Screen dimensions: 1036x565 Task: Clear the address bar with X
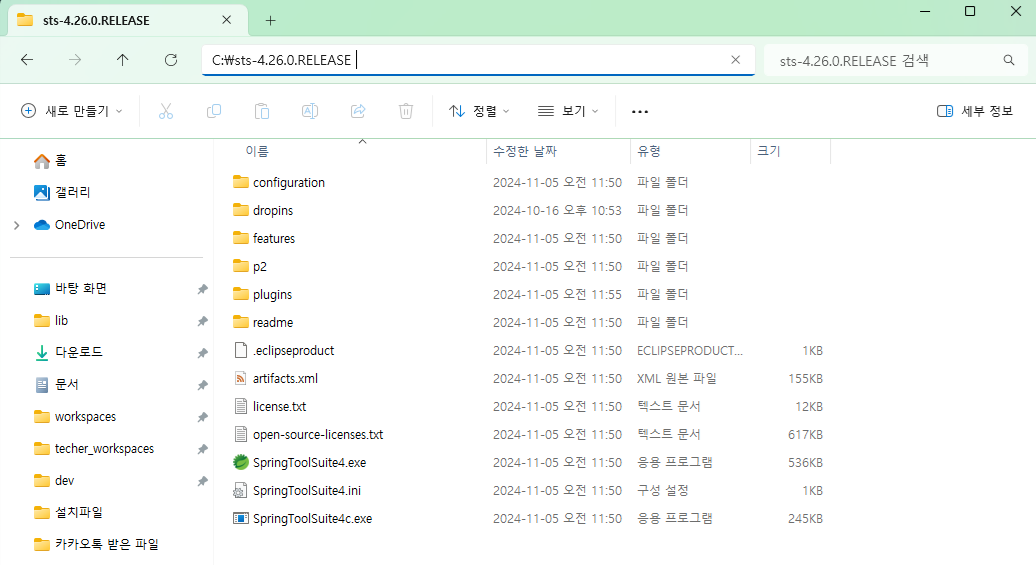(x=735, y=60)
